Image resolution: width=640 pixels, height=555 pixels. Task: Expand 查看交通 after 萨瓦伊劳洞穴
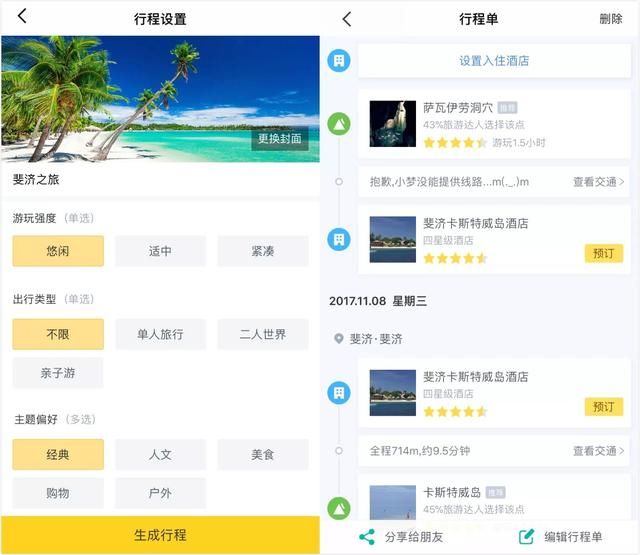tap(598, 182)
